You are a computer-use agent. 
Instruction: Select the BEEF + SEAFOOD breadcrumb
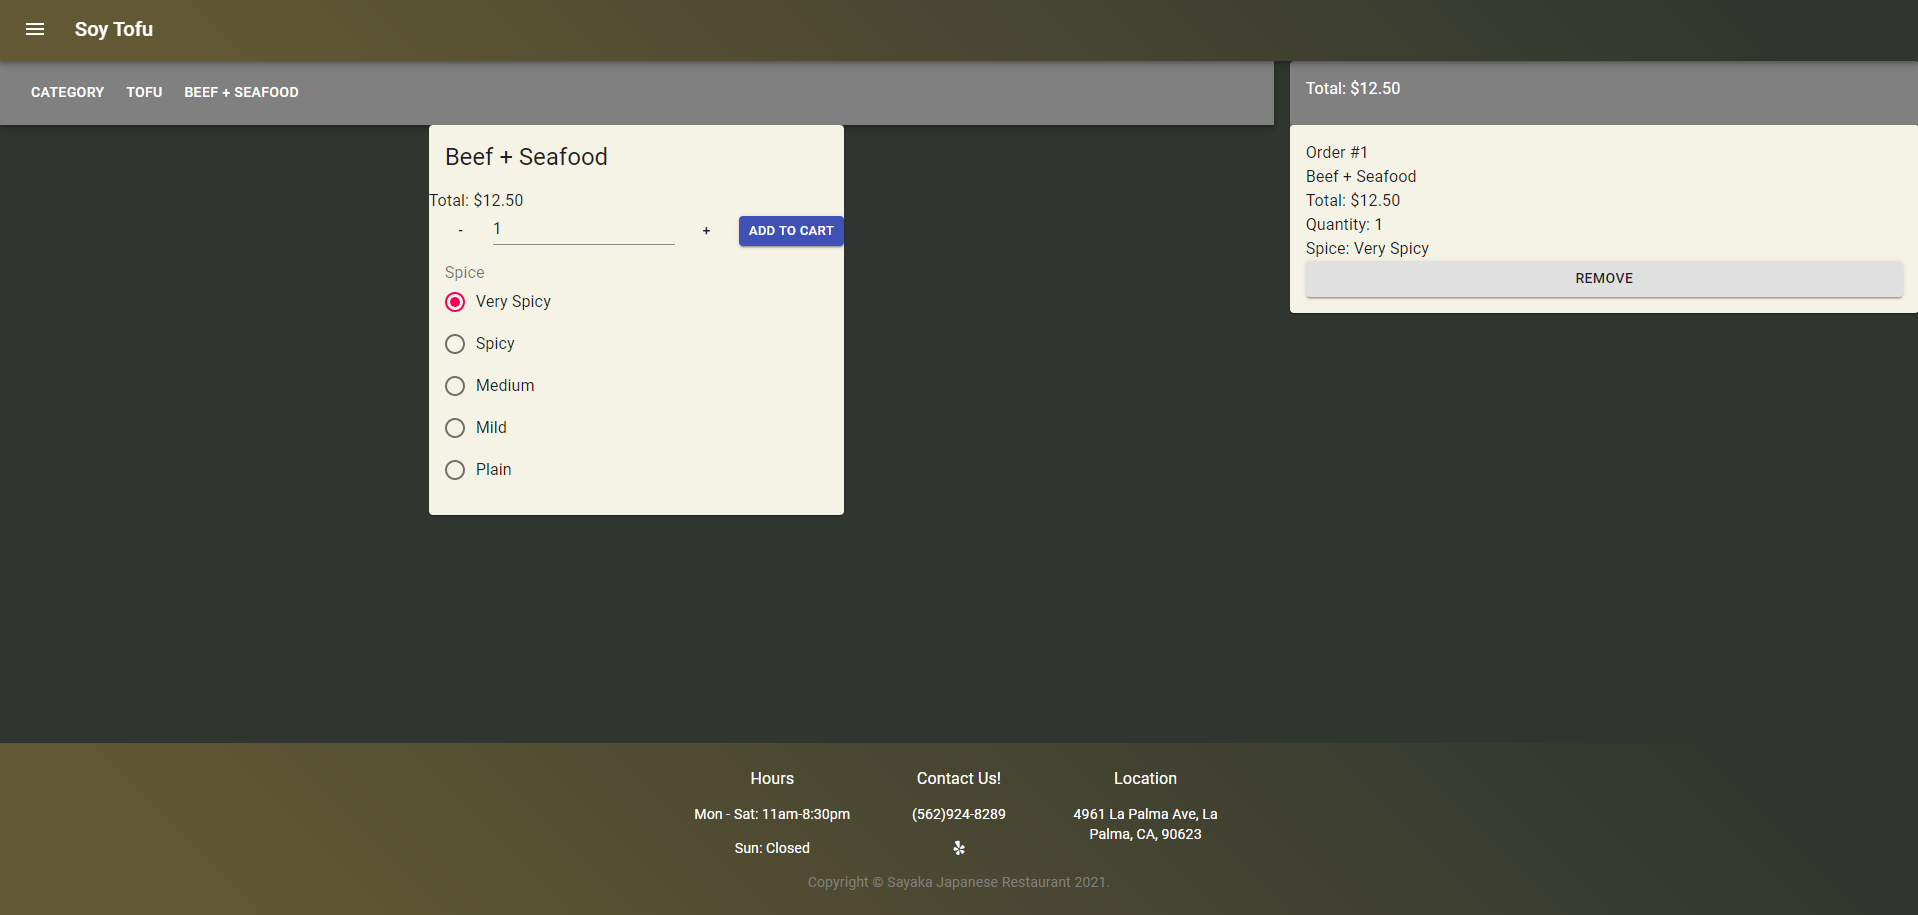[241, 92]
